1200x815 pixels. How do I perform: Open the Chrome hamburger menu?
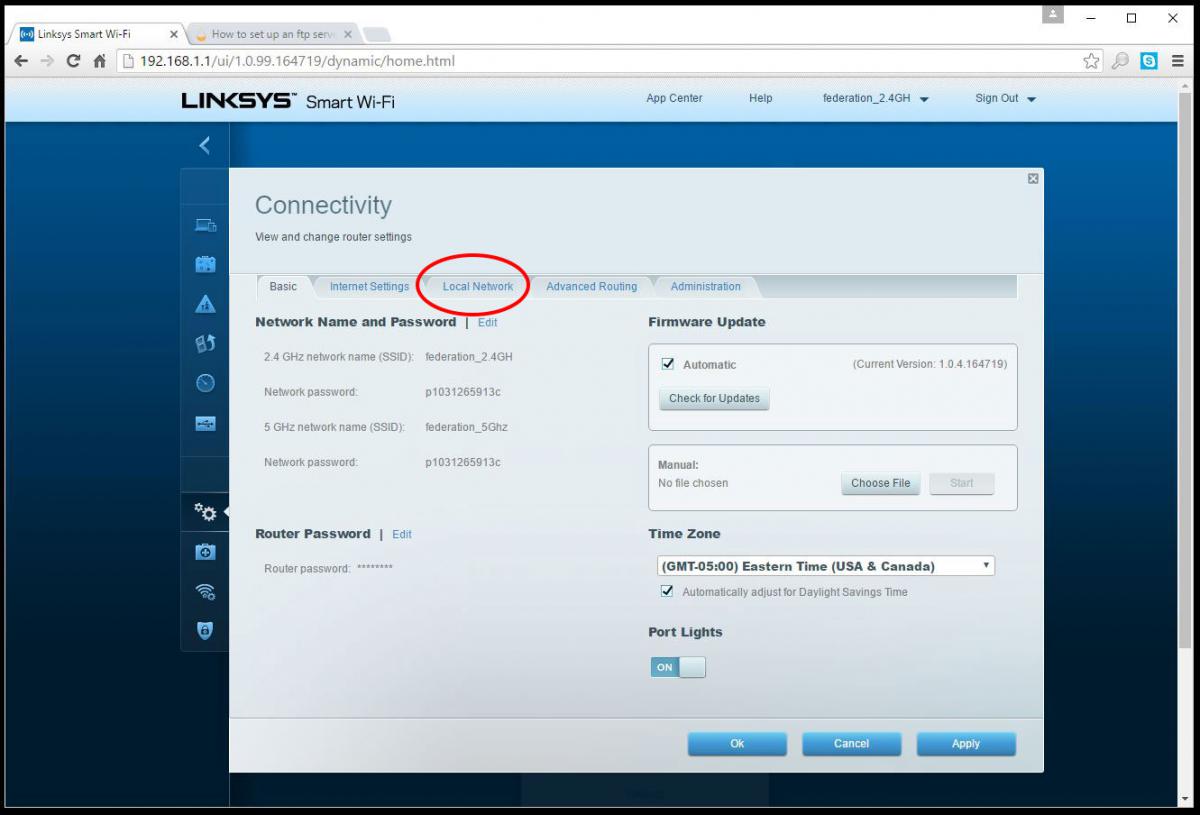(x=1178, y=61)
